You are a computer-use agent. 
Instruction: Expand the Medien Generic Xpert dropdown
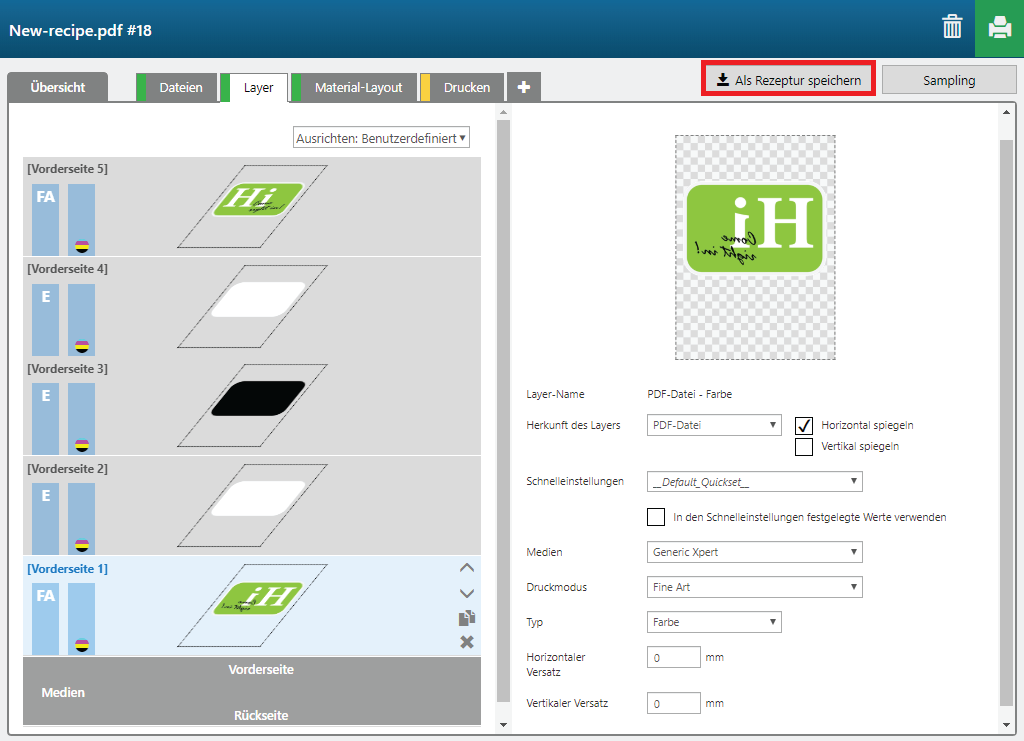click(754, 552)
